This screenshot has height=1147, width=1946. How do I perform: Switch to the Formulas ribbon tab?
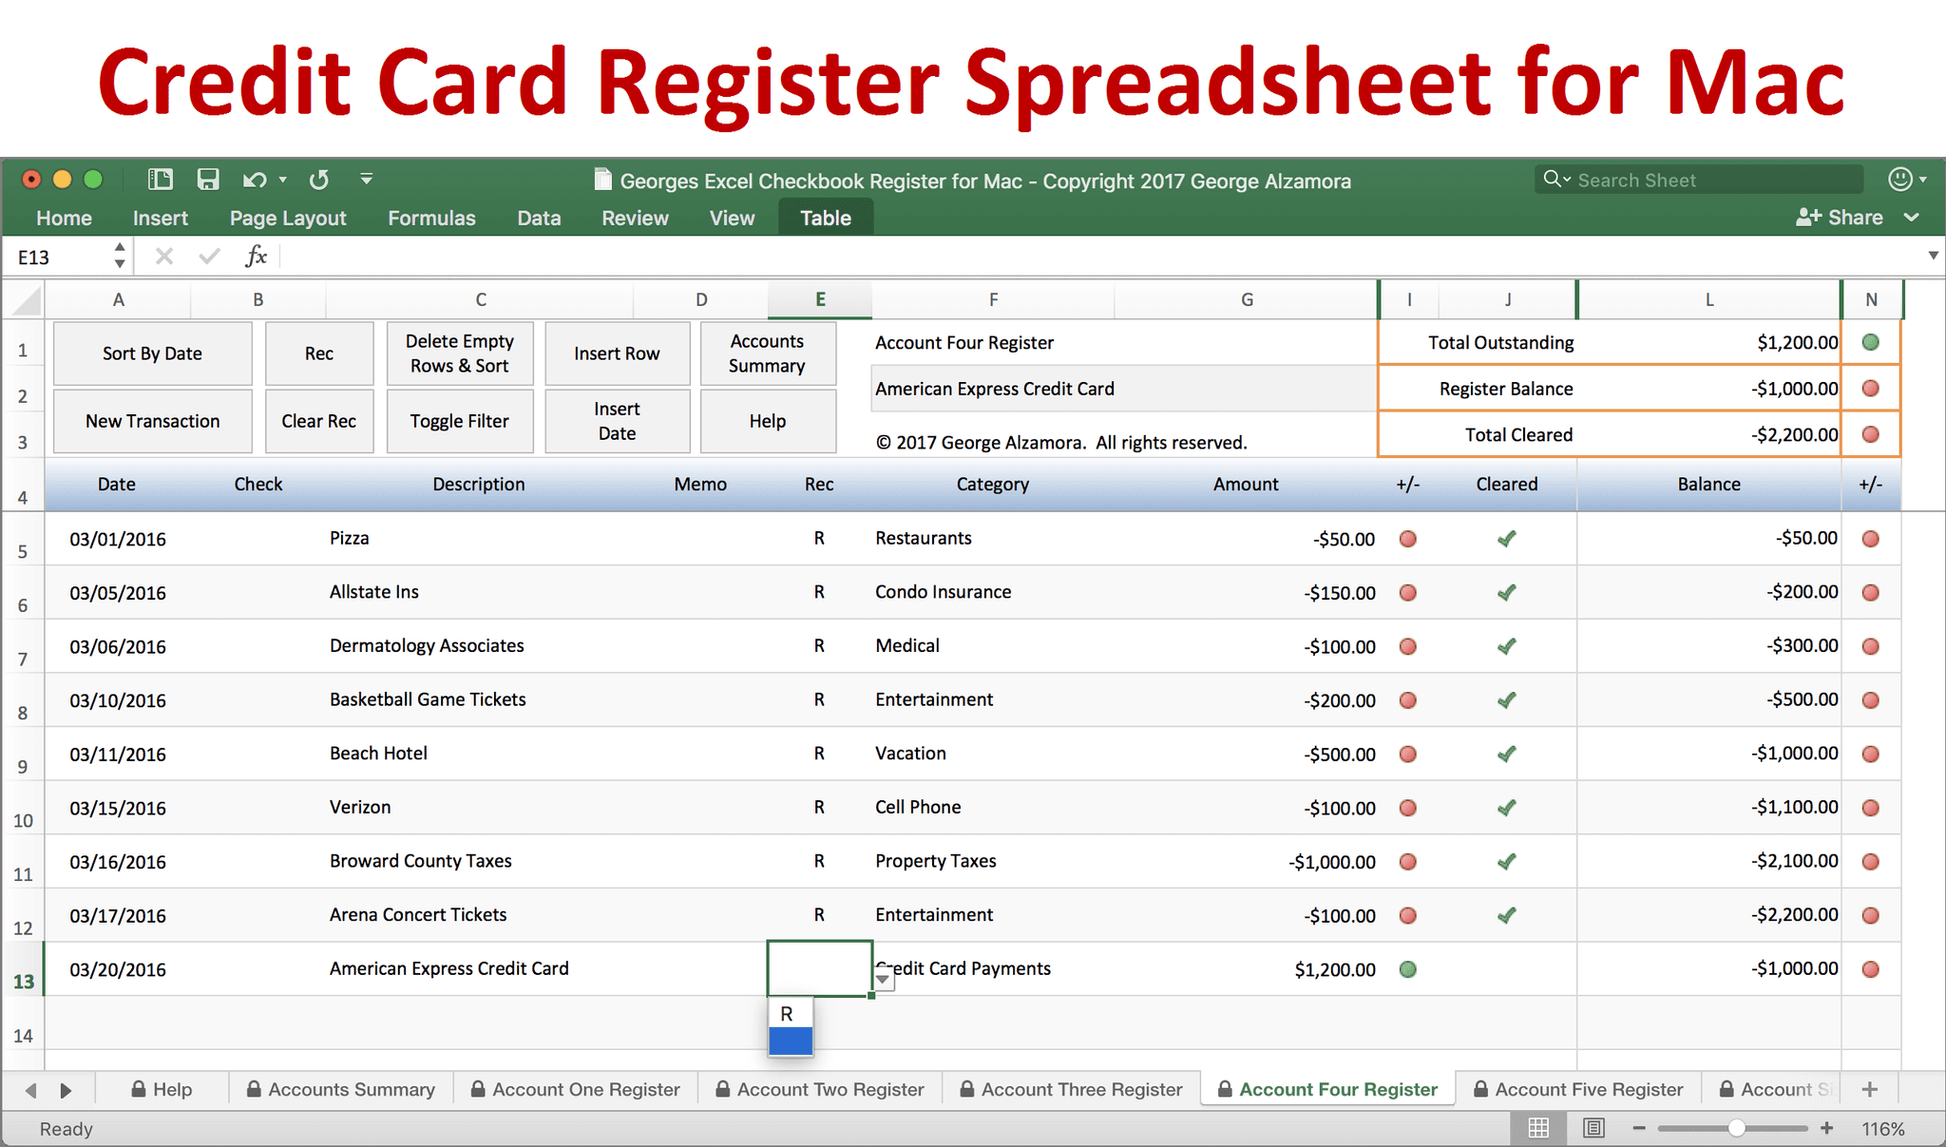(x=431, y=217)
